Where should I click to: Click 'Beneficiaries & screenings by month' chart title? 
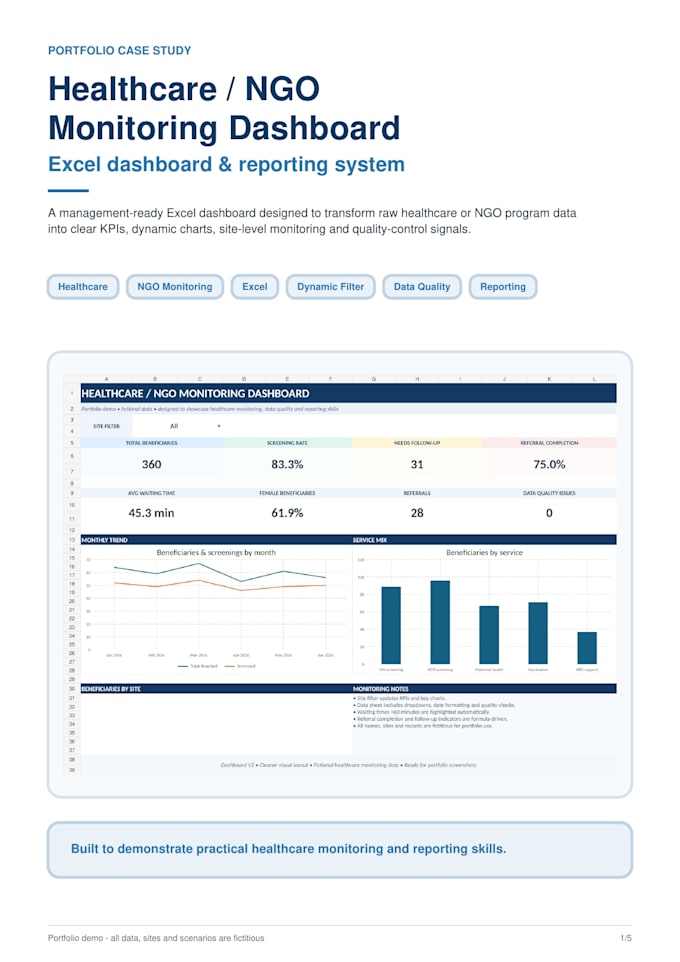pos(216,552)
